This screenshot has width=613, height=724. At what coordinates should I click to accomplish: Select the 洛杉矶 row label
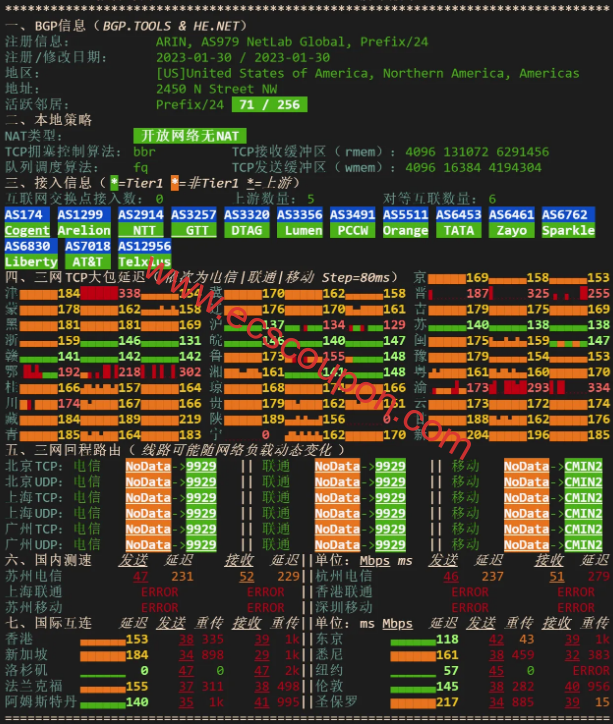(x=26, y=670)
